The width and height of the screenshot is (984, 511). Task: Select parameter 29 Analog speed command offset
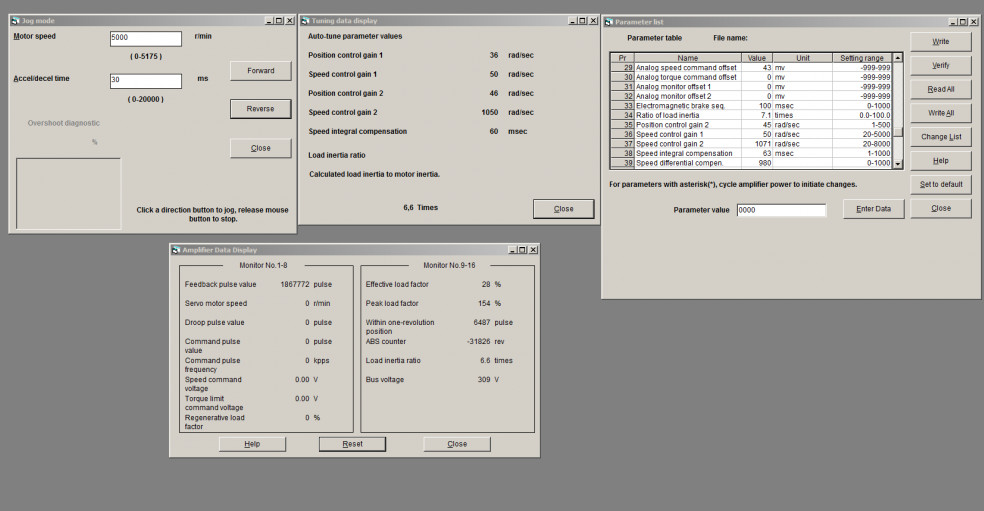751,68
